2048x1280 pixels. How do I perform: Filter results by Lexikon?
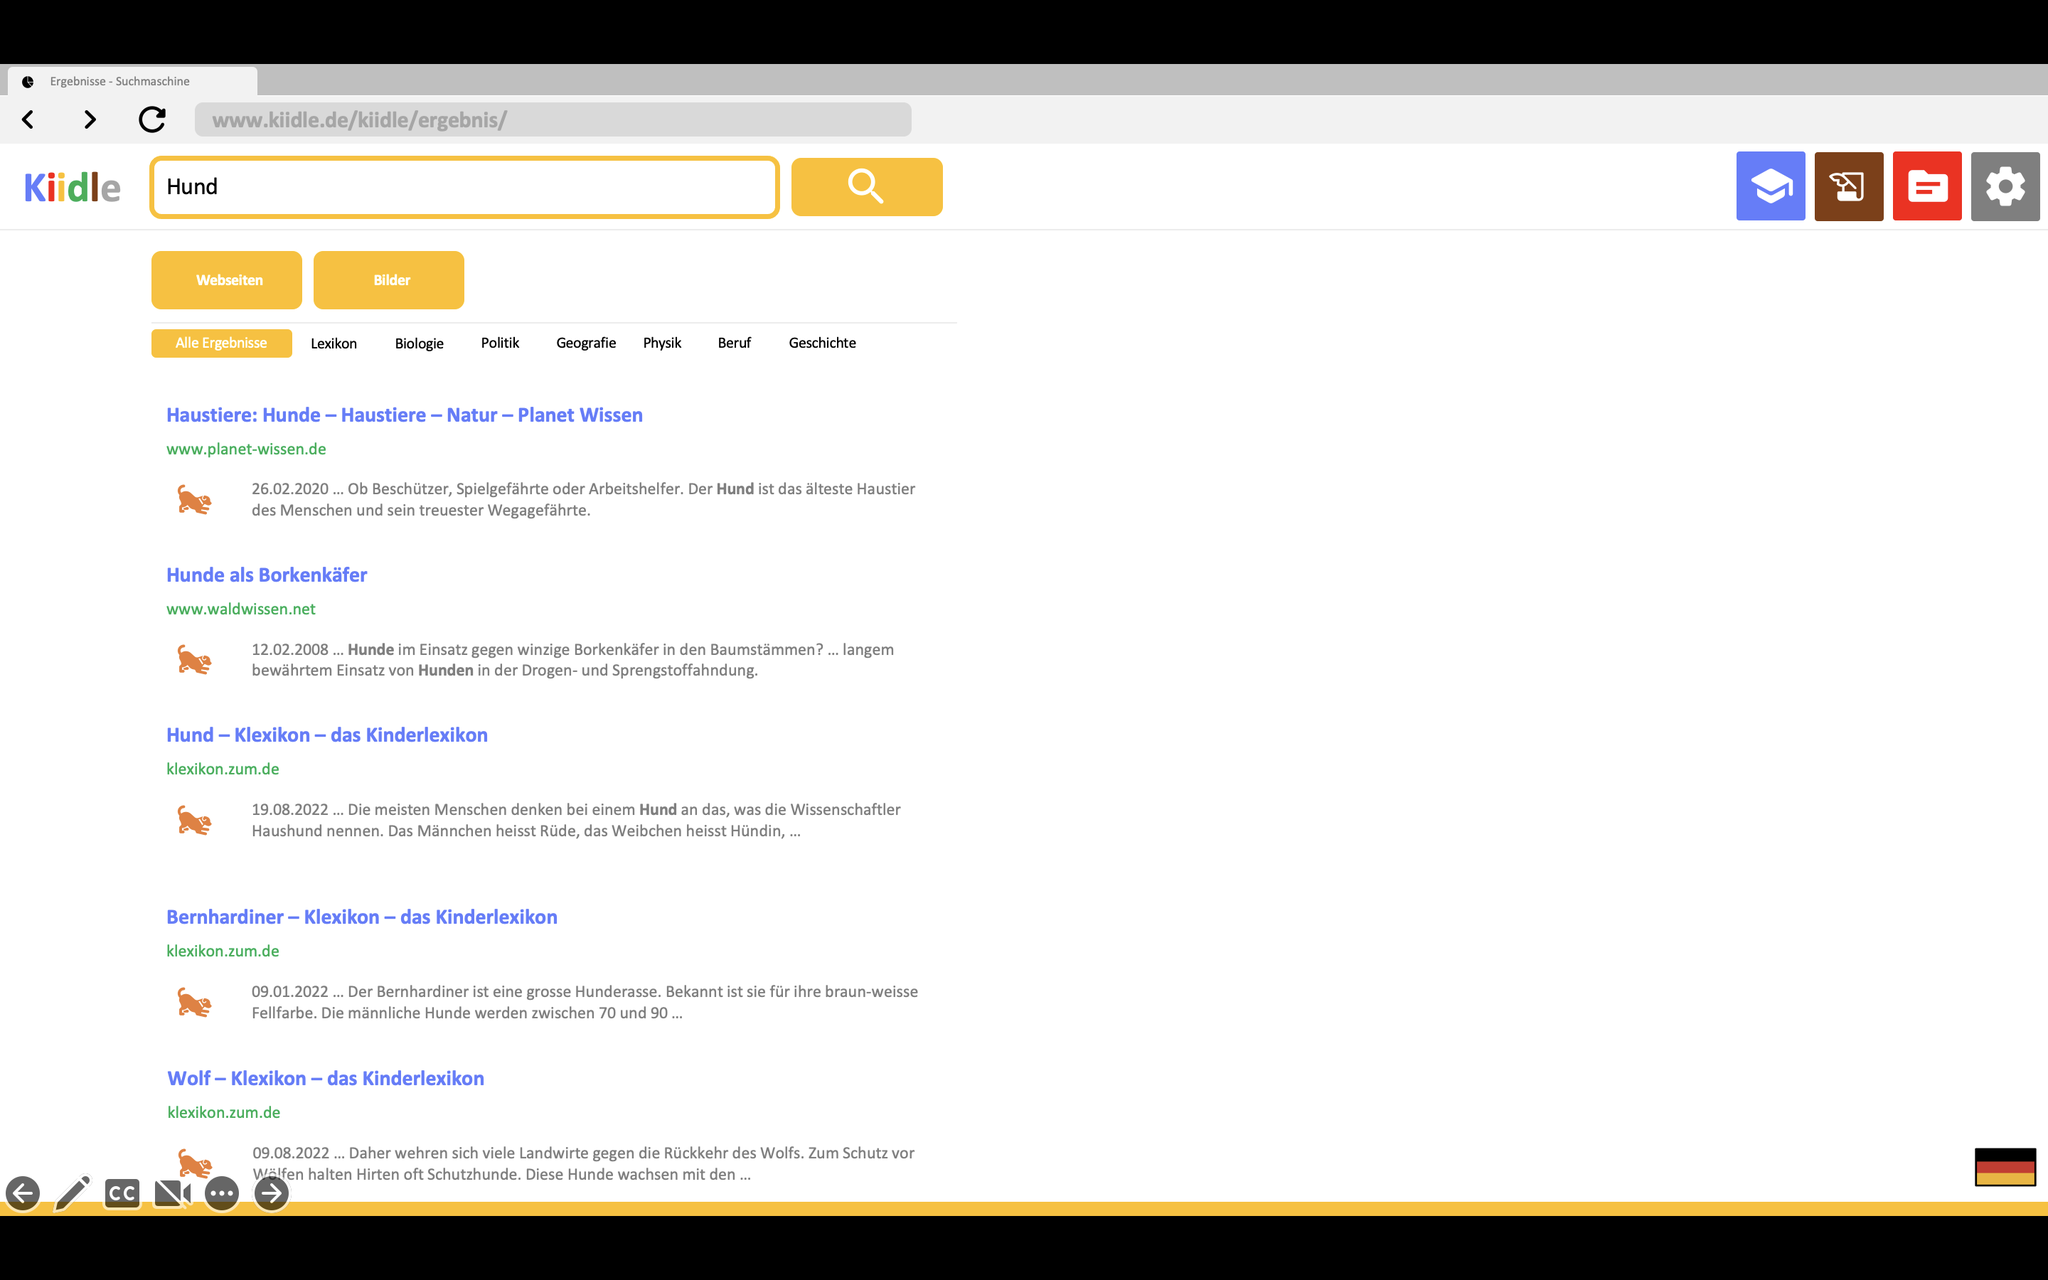[333, 343]
